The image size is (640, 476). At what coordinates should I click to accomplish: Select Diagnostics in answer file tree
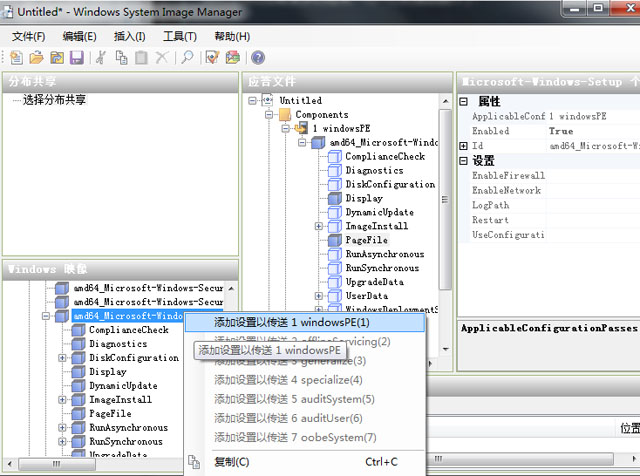(x=374, y=170)
